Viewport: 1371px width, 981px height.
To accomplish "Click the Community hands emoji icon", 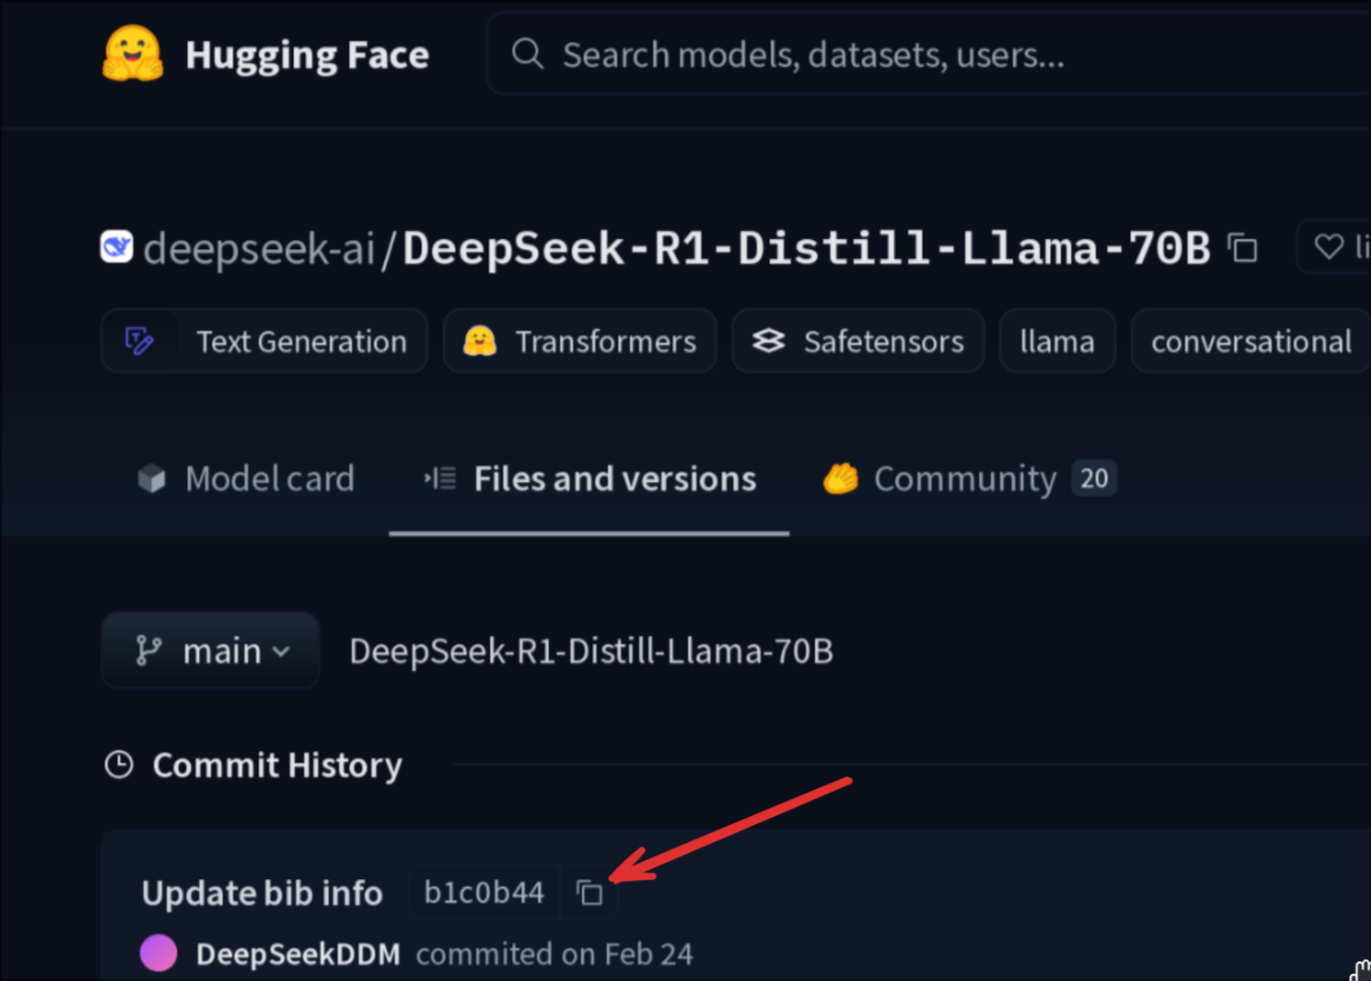I will 841,479.
